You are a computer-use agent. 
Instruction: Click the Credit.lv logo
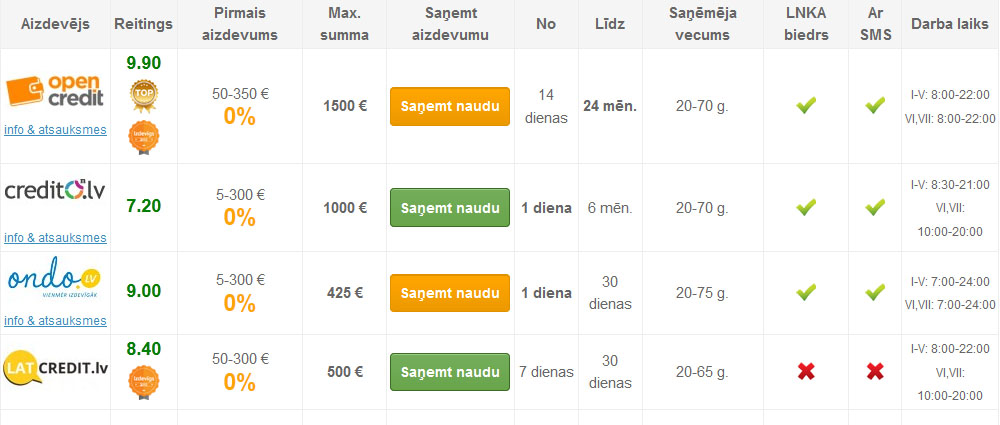pyautogui.click(x=55, y=190)
